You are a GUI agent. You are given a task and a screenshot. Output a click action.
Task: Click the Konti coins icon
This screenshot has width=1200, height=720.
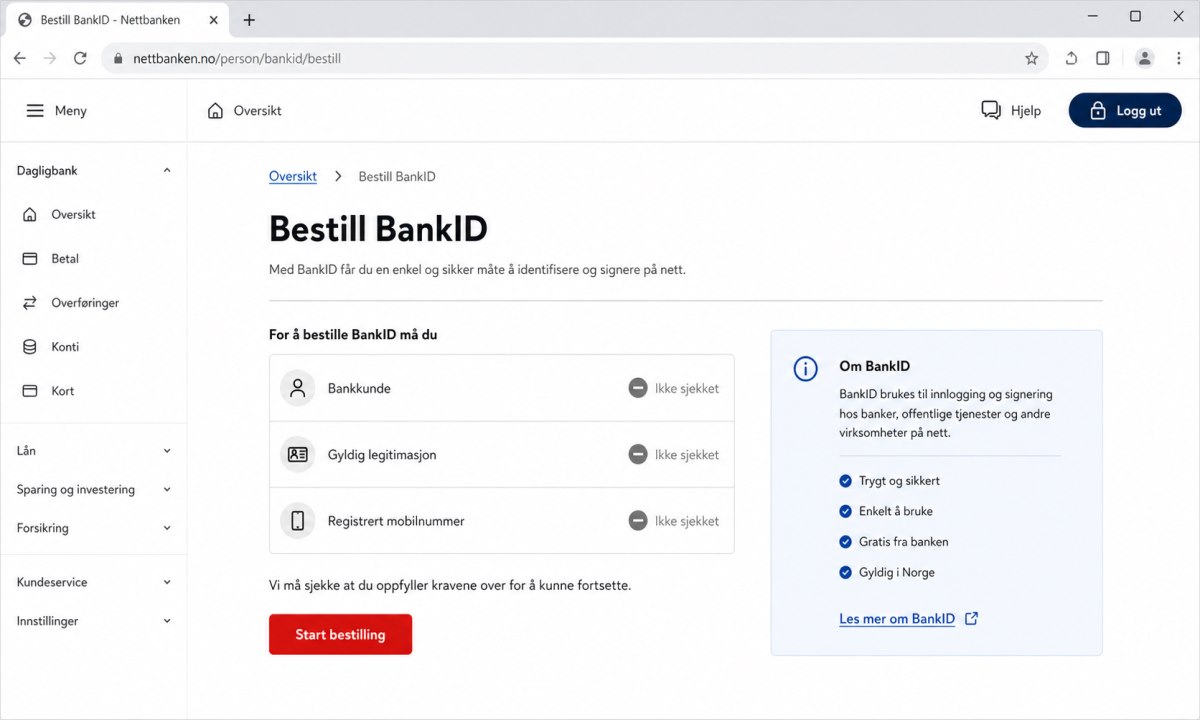click(x=30, y=347)
